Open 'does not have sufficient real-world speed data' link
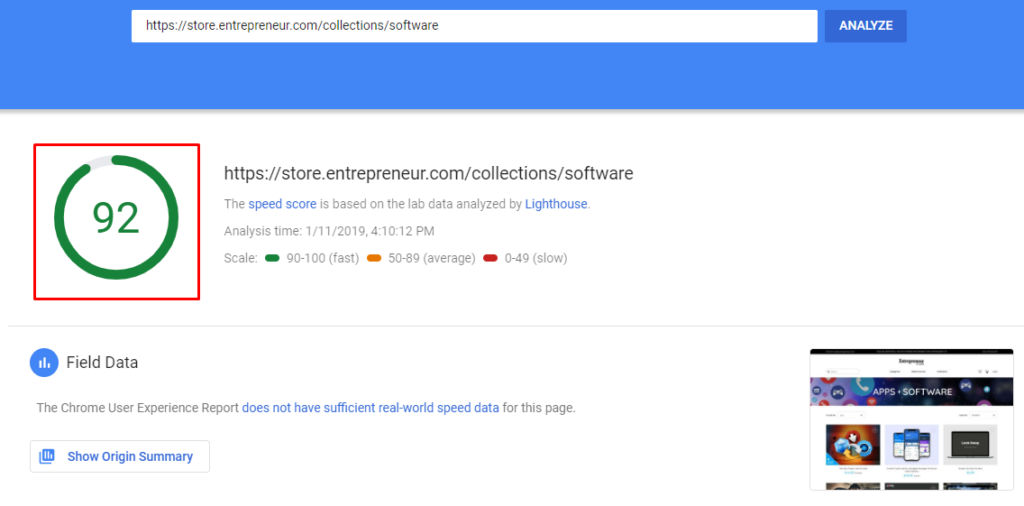 point(370,408)
